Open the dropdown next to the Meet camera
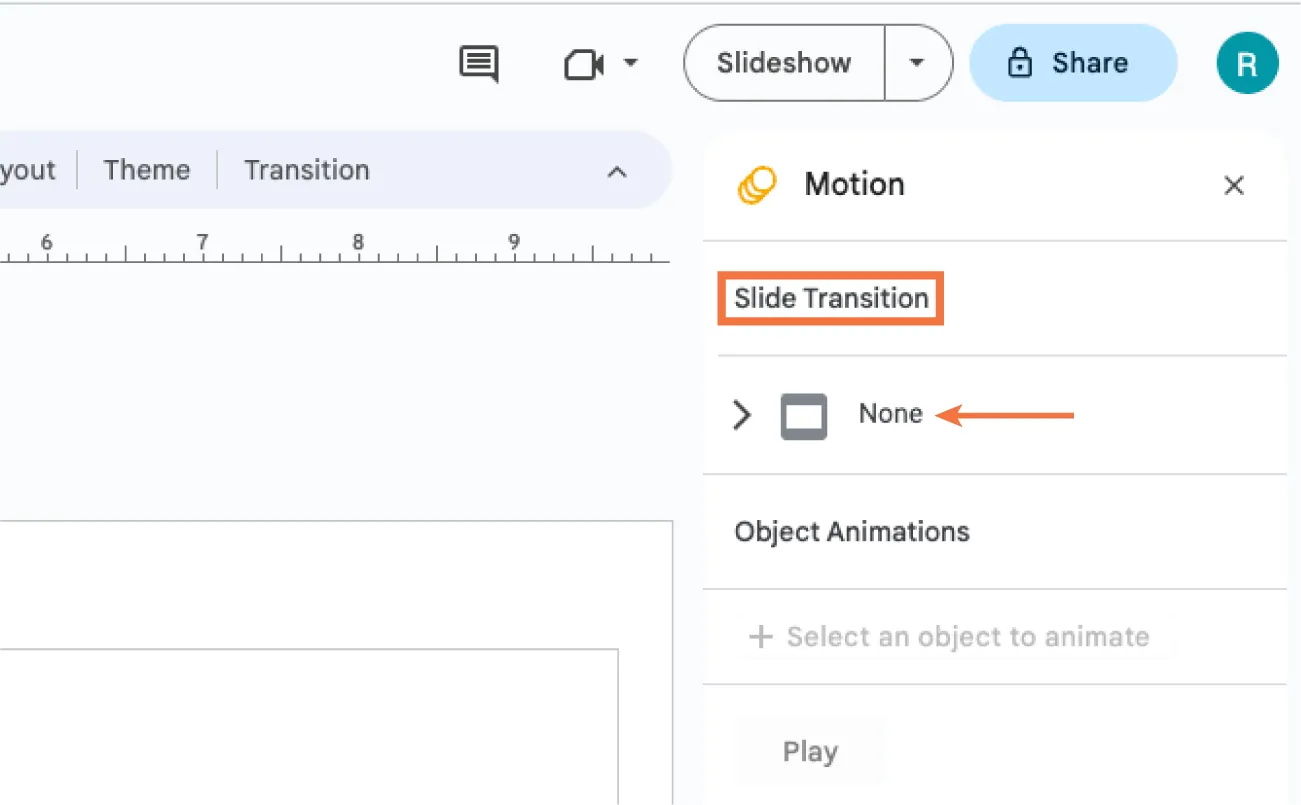This screenshot has height=805, width=1301. coord(631,63)
